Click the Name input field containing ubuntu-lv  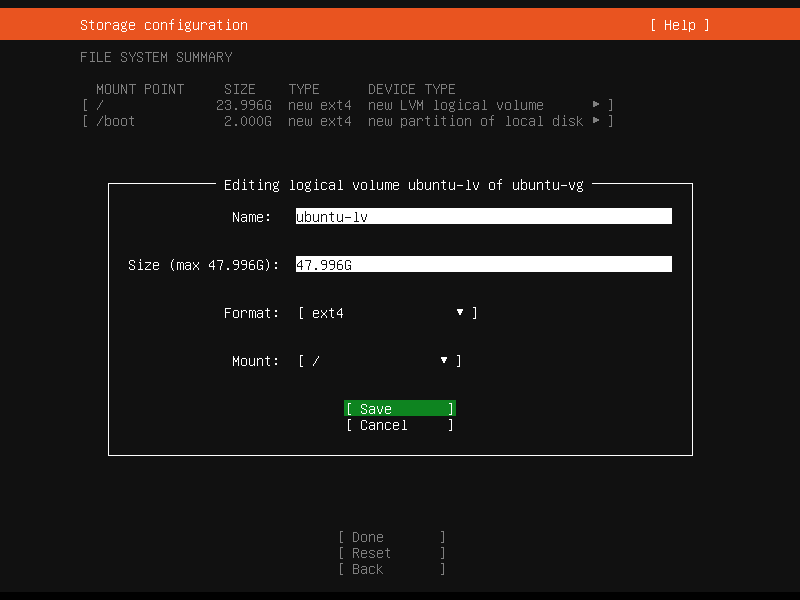(x=484, y=216)
